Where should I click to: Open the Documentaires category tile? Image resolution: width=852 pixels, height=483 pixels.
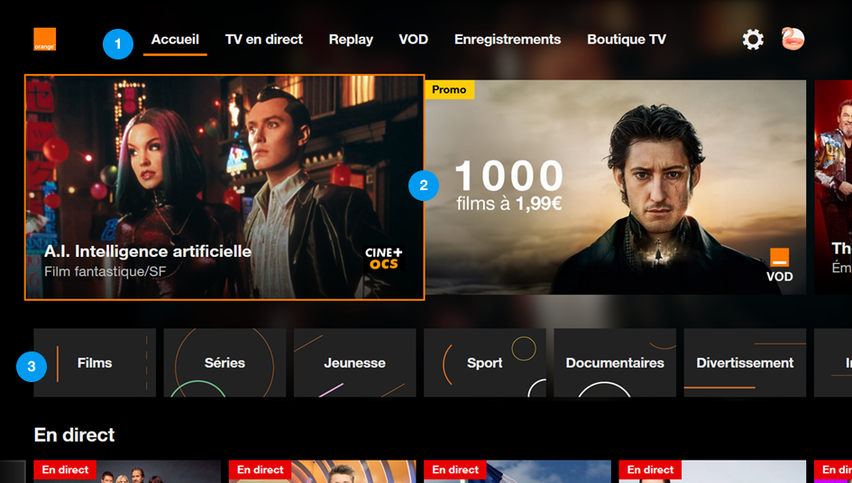pyautogui.click(x=615, y=362)
